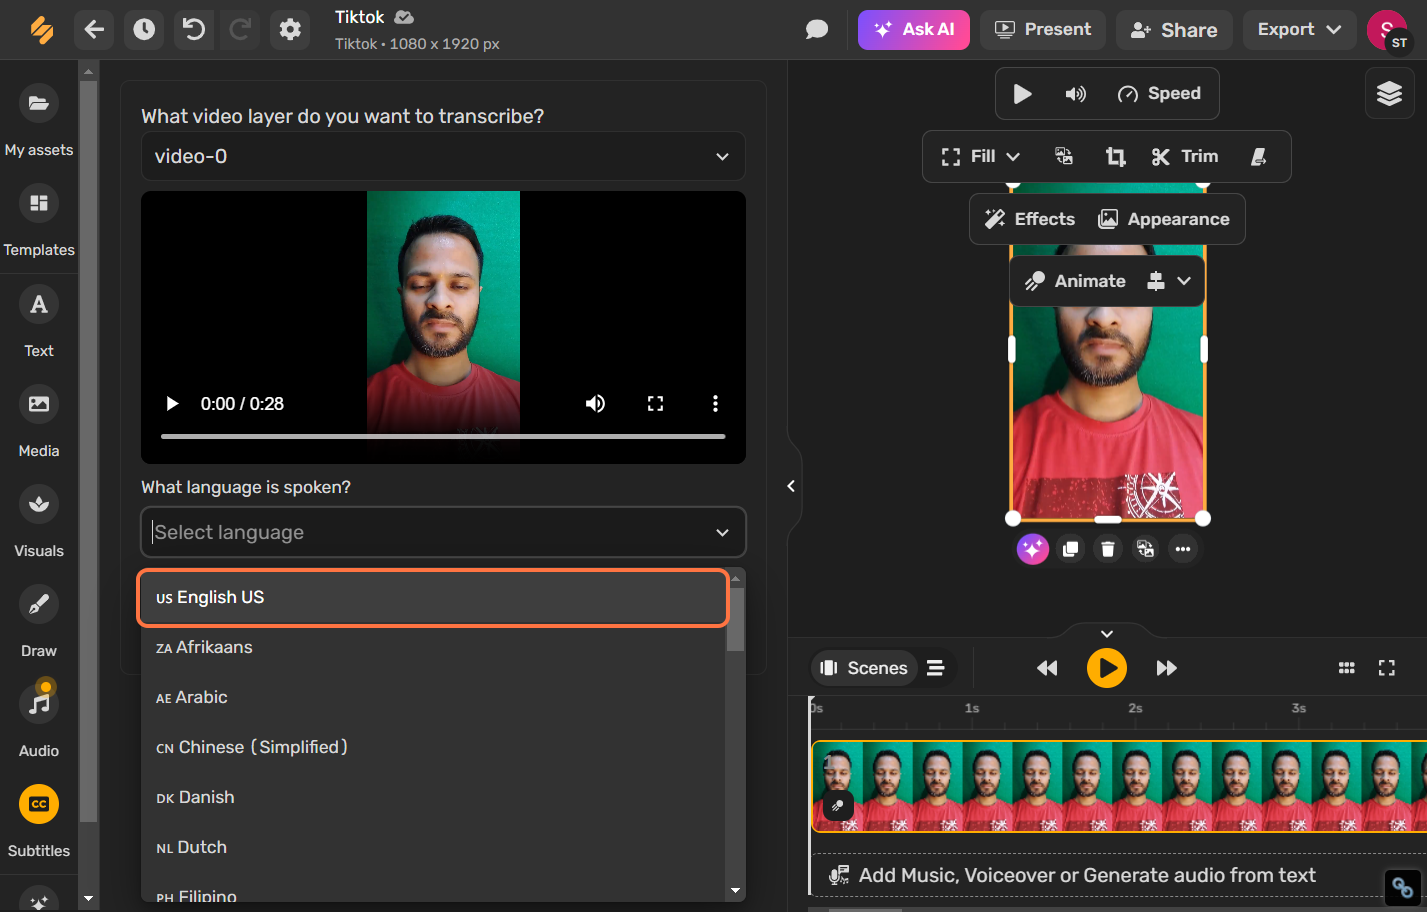Choose Afrikaans from language list
The image size is (1427, 912).
433,648
